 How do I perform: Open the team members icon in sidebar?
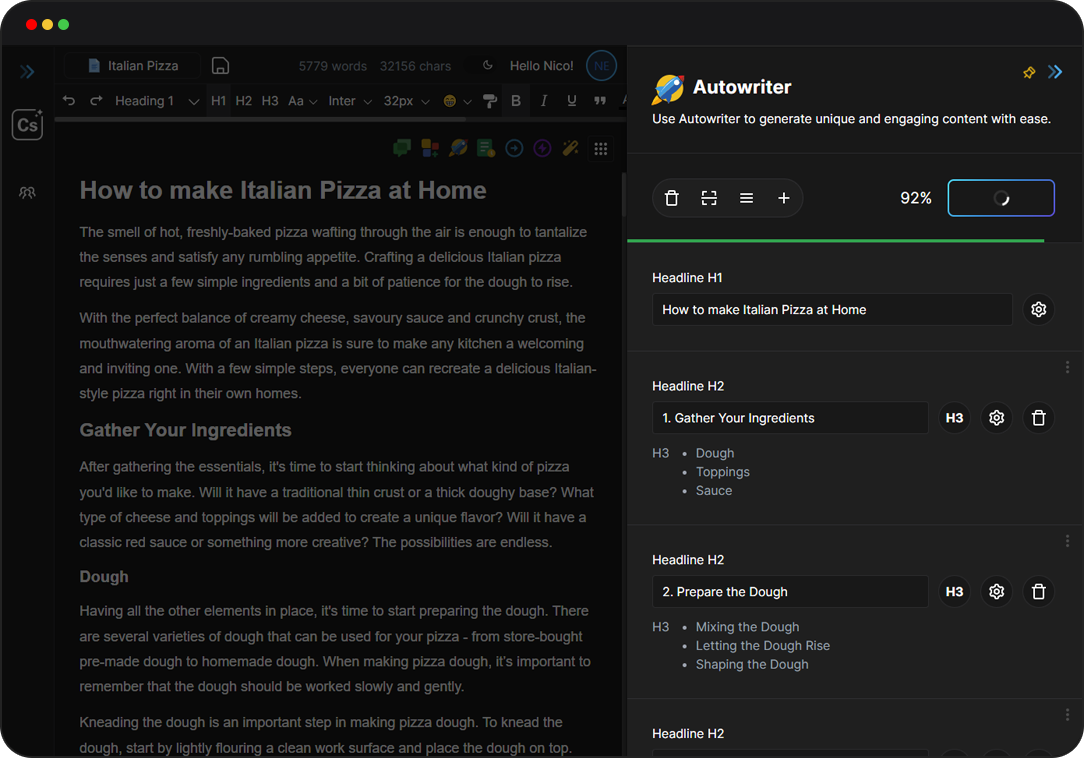[27, 192]
